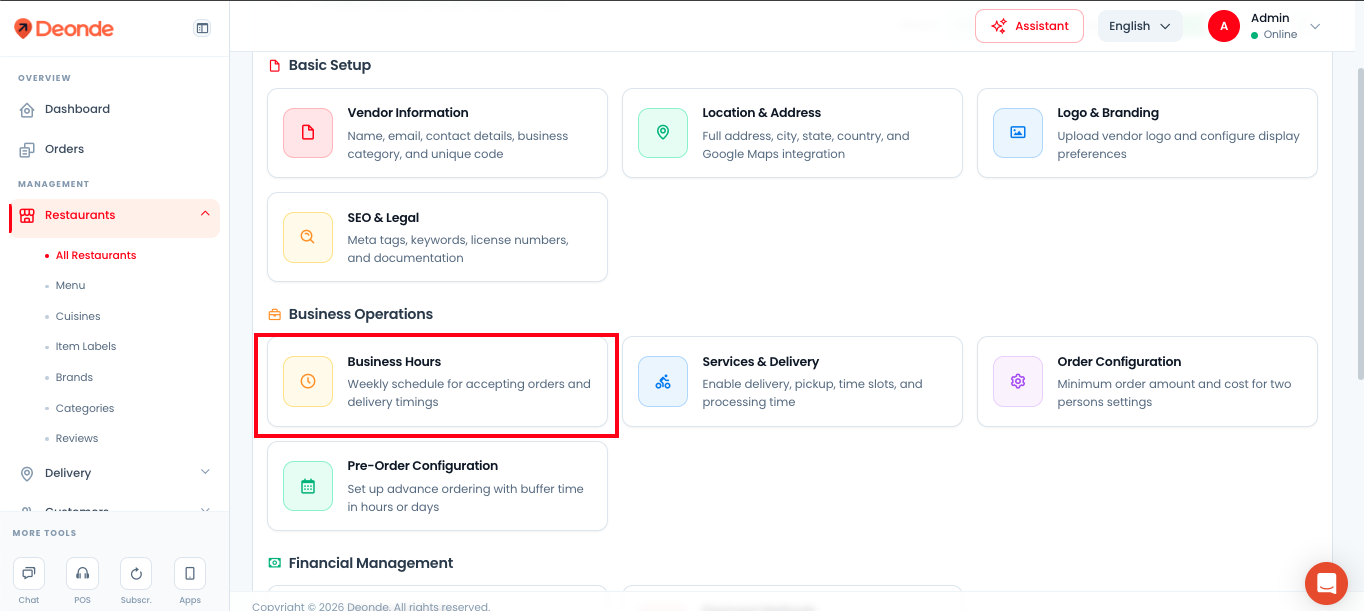Open the Subscr. refresh icon

tap(136, 573)
